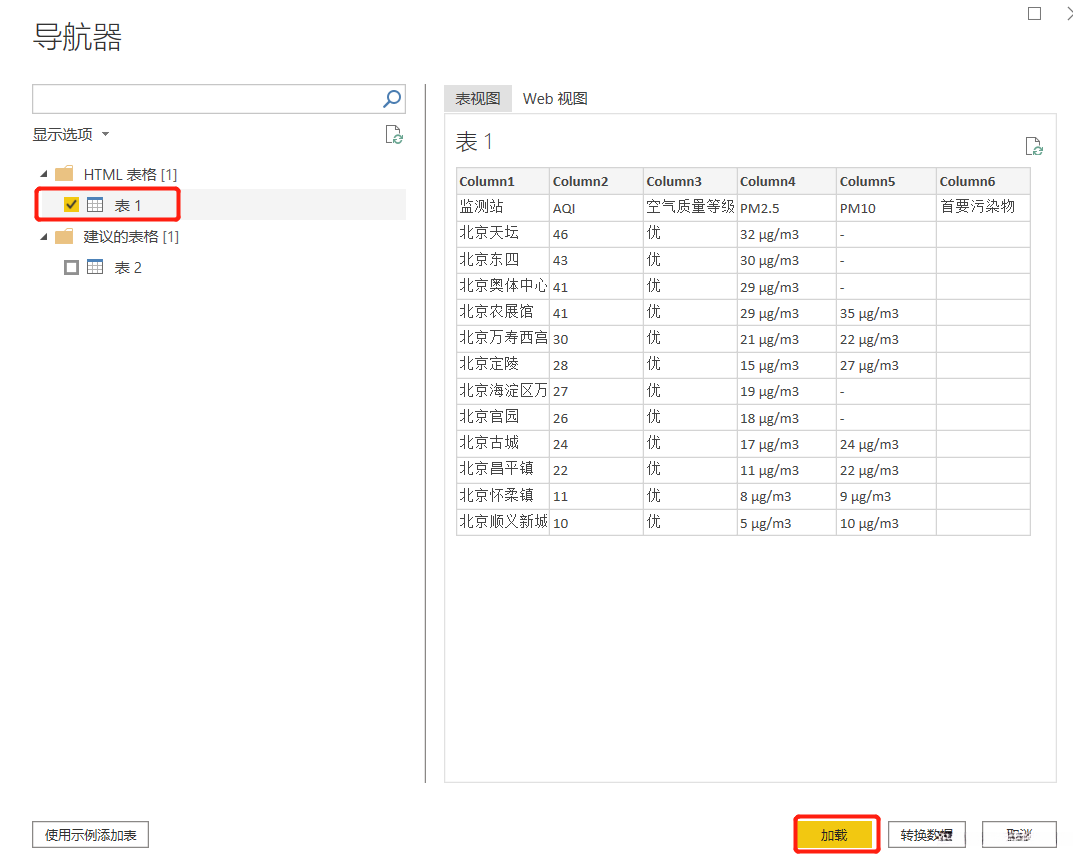Click the 北京天坛 cell

pos(503,234)
